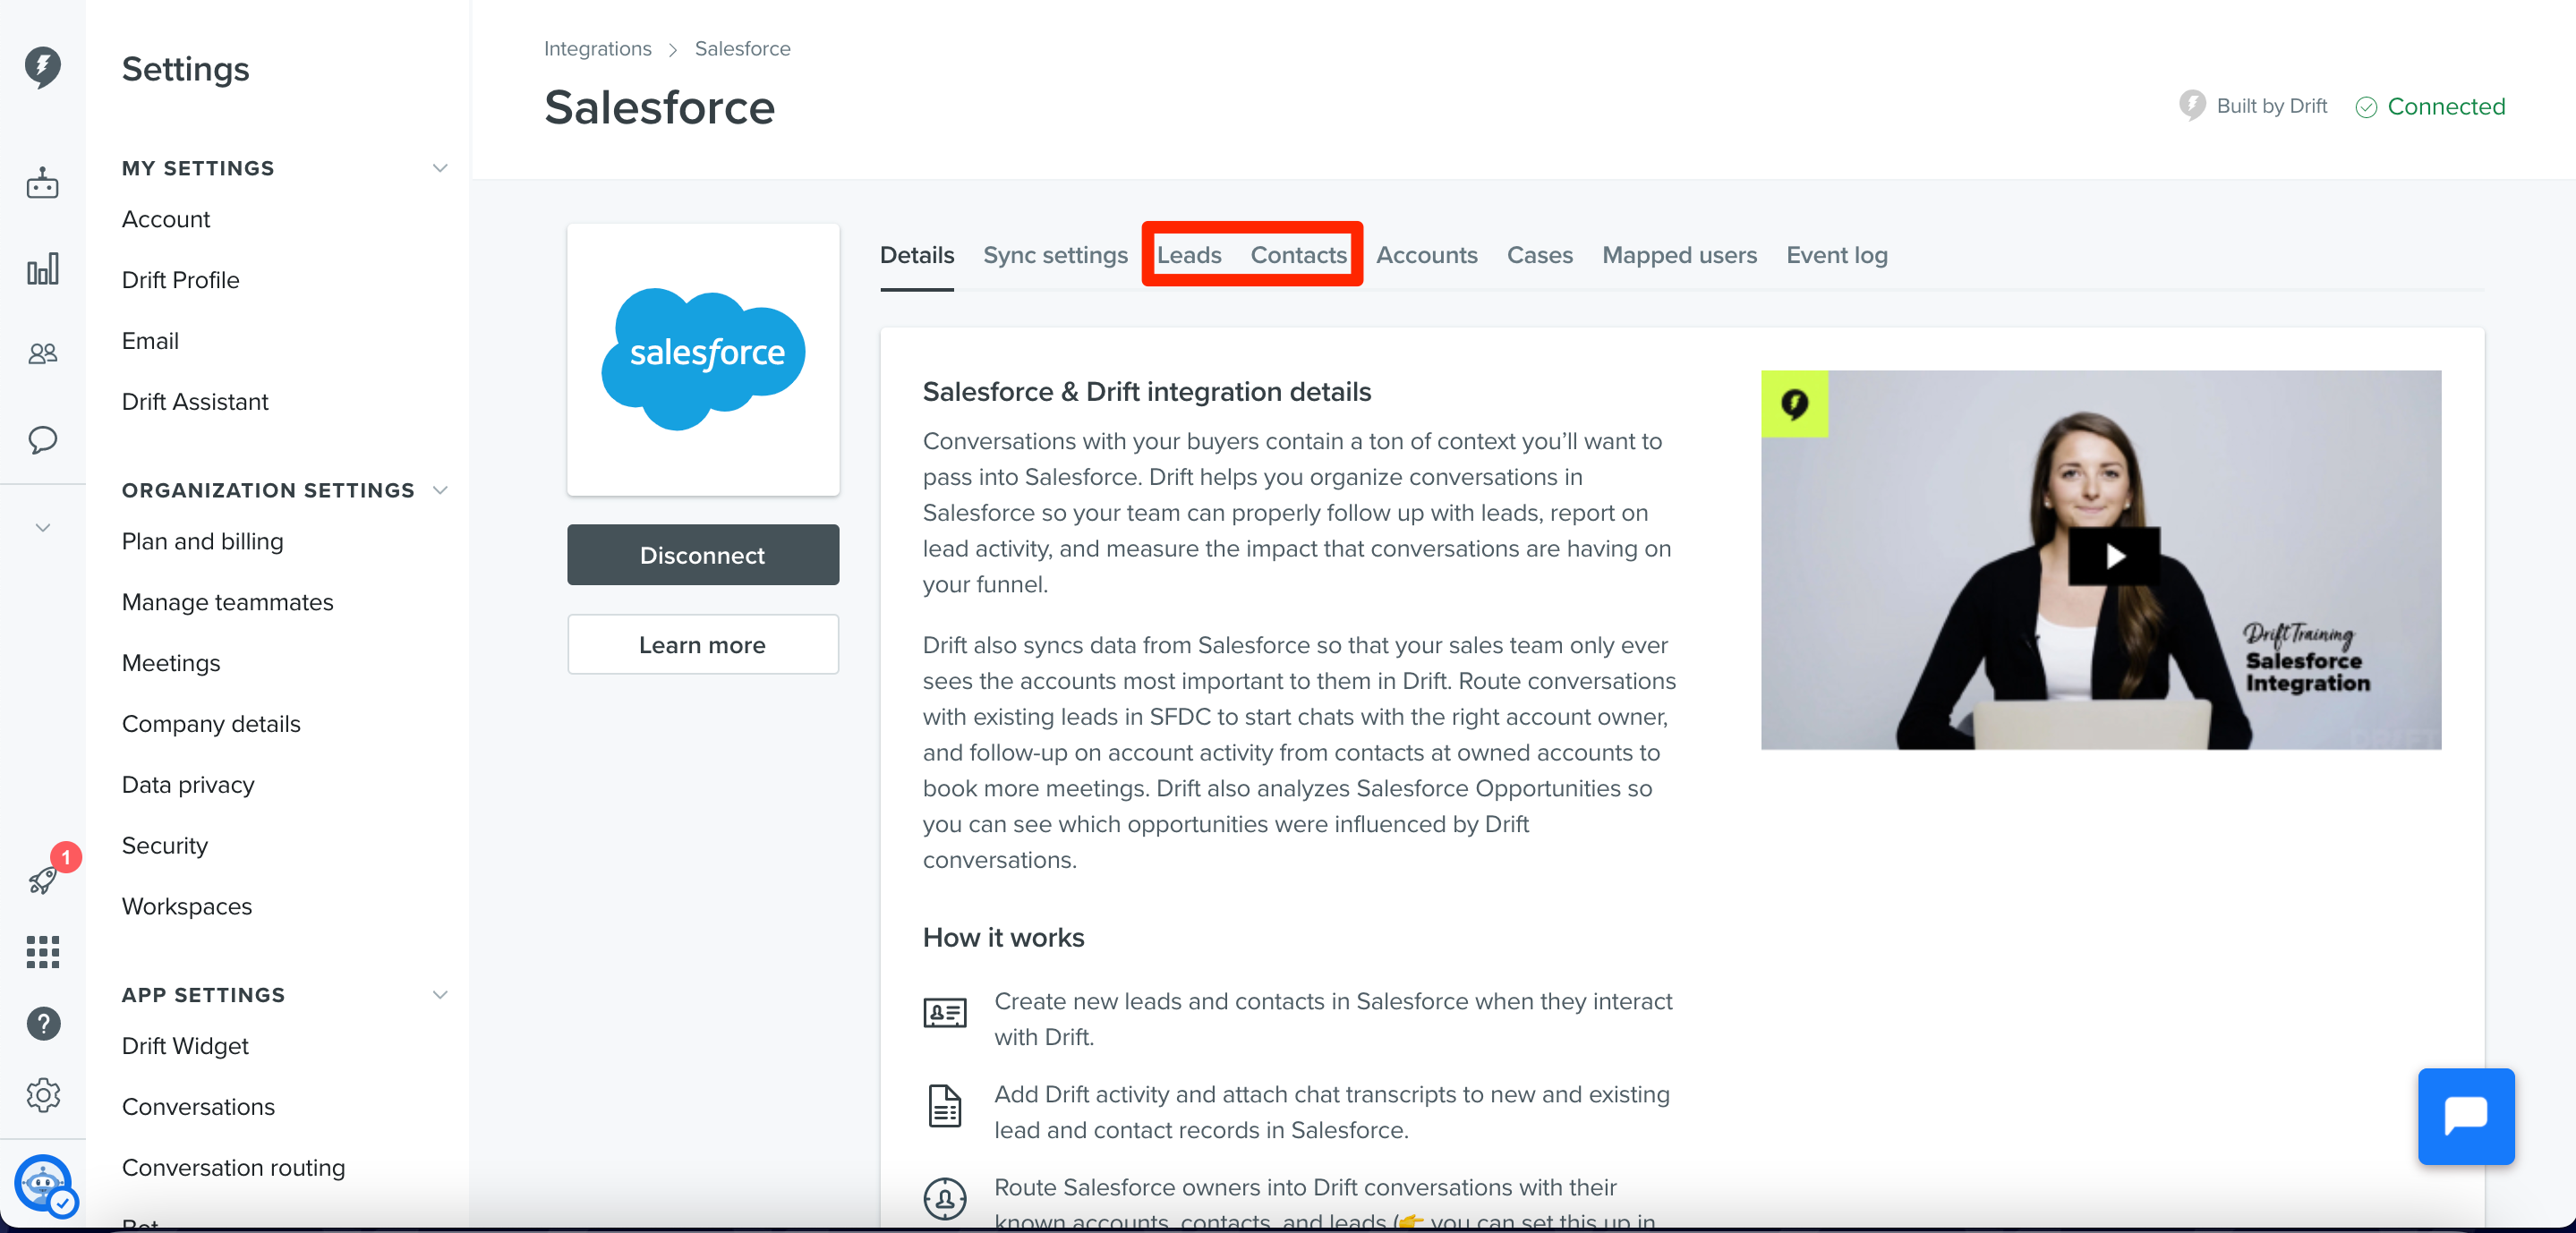Open the Mapped users tab

(x=1679, y=255)
